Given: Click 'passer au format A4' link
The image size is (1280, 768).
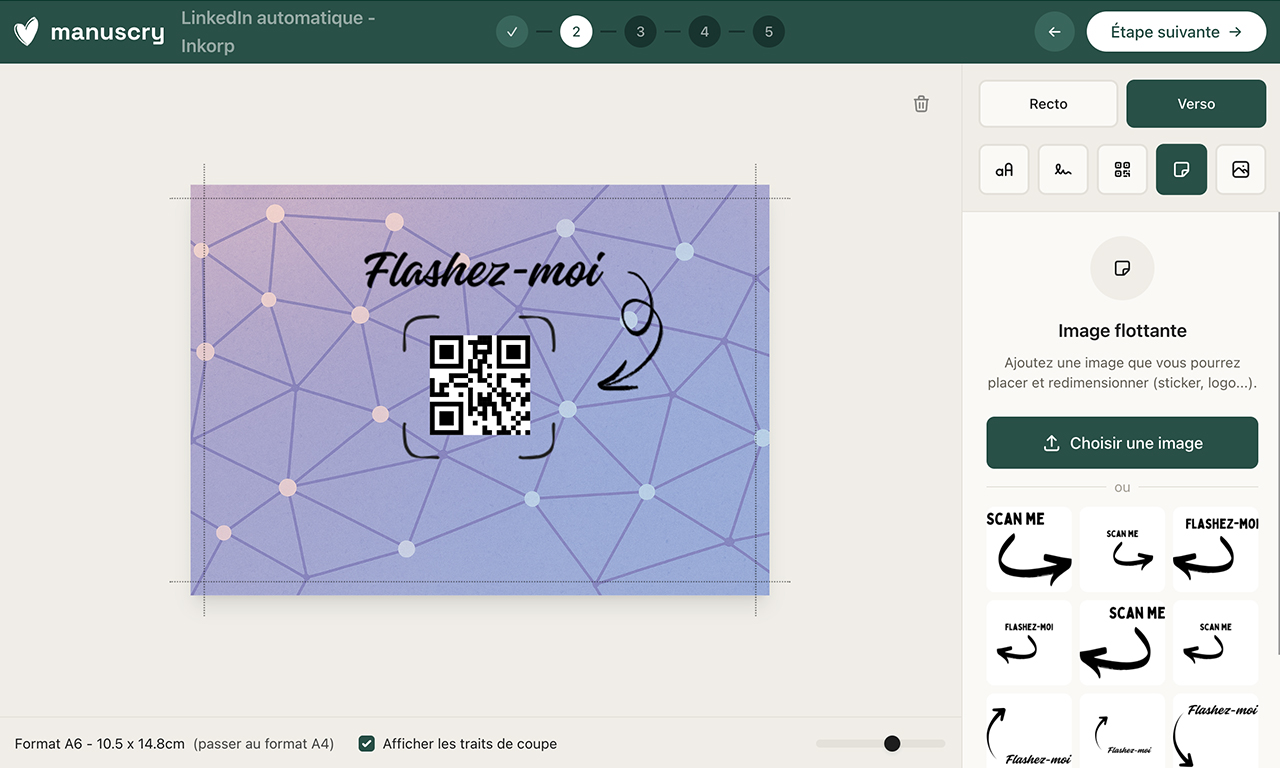Looking at the screenshot, I should click(x=264, y=743).
